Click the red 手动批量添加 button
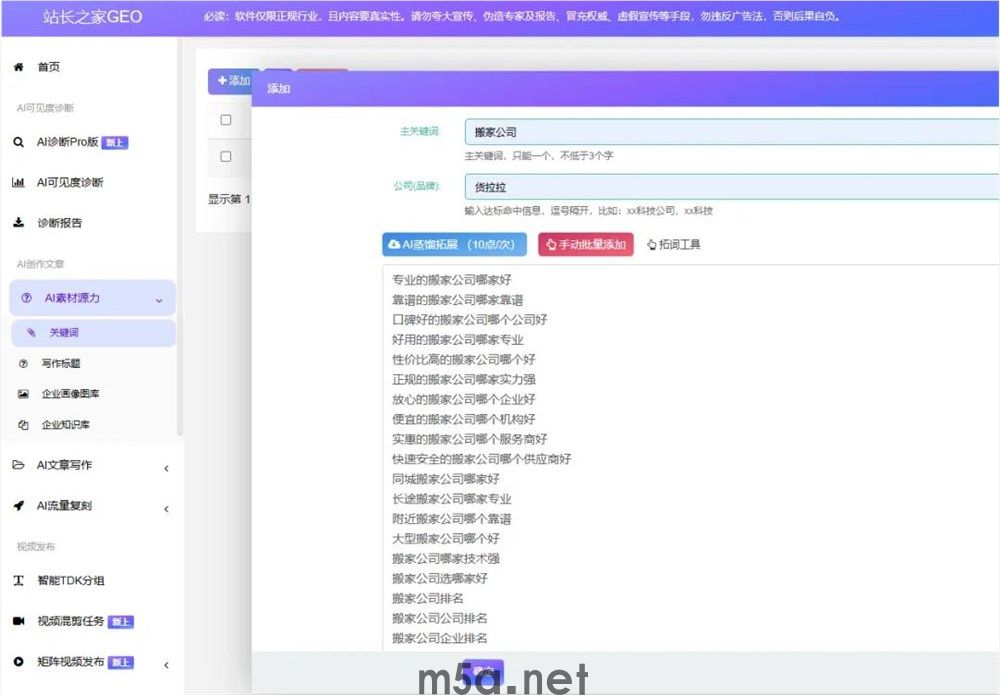Viewport: 1000px width, 695px height. (586, 245)
